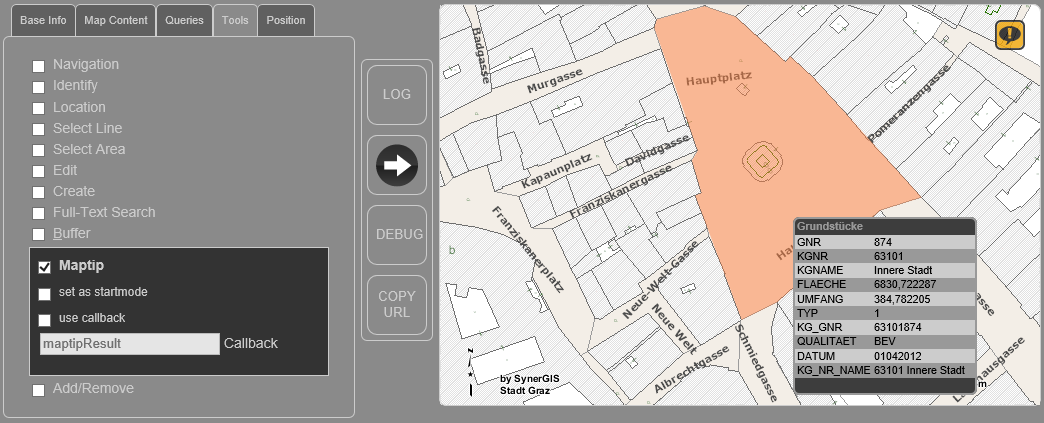Image resolution: width=1044 pixels, height=423 pixels.
Task: Click the GNR value 874
Action: 882,242
